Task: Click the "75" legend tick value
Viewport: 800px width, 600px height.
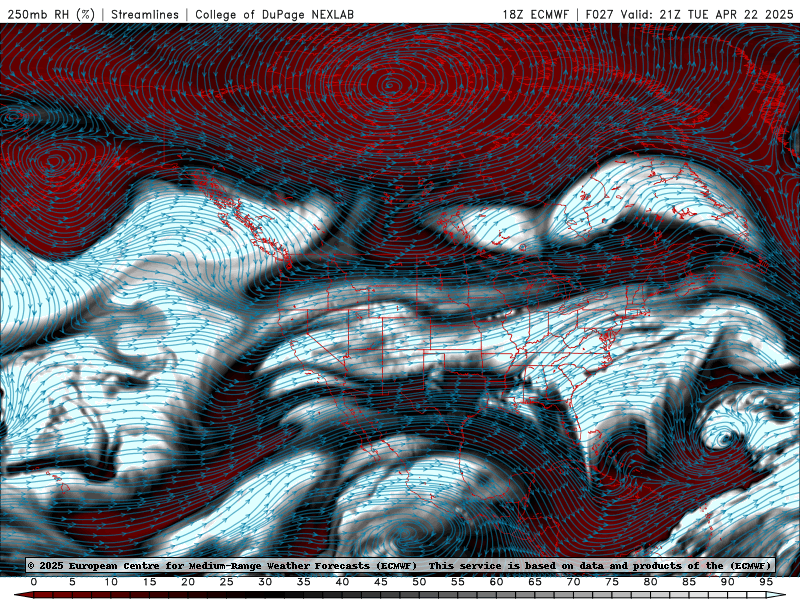Action: coord(612,582)
